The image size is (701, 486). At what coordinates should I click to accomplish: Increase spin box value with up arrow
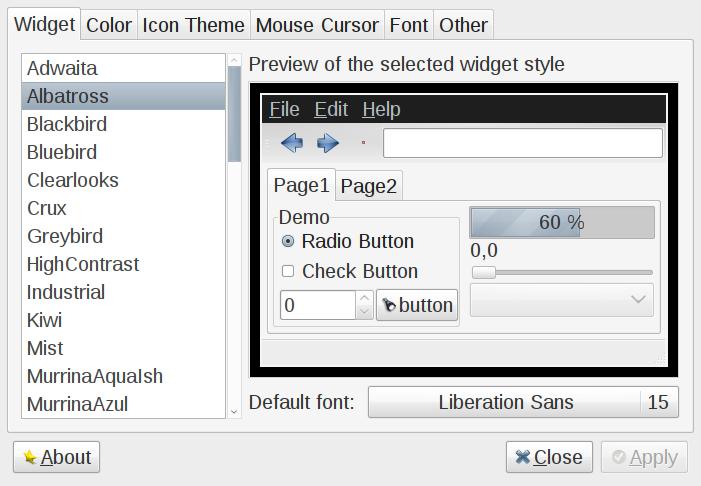[364, 298]
